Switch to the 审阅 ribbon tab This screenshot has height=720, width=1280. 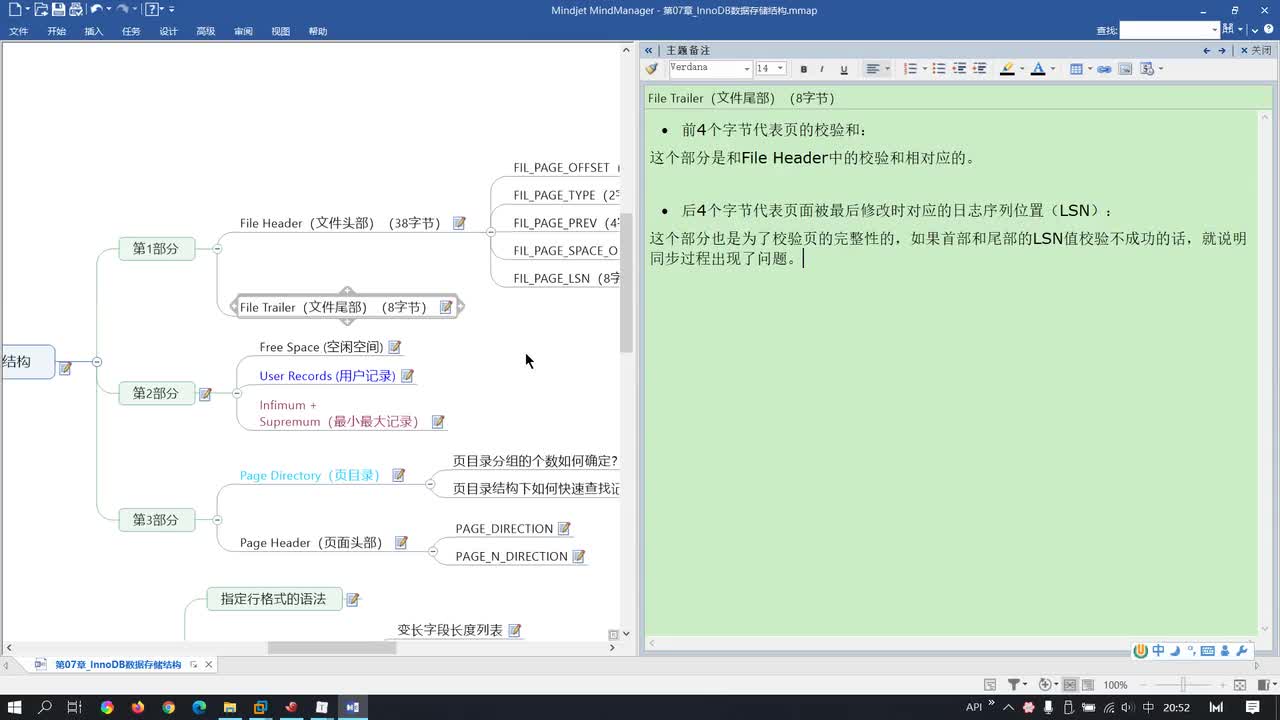(x=243, y=31)
